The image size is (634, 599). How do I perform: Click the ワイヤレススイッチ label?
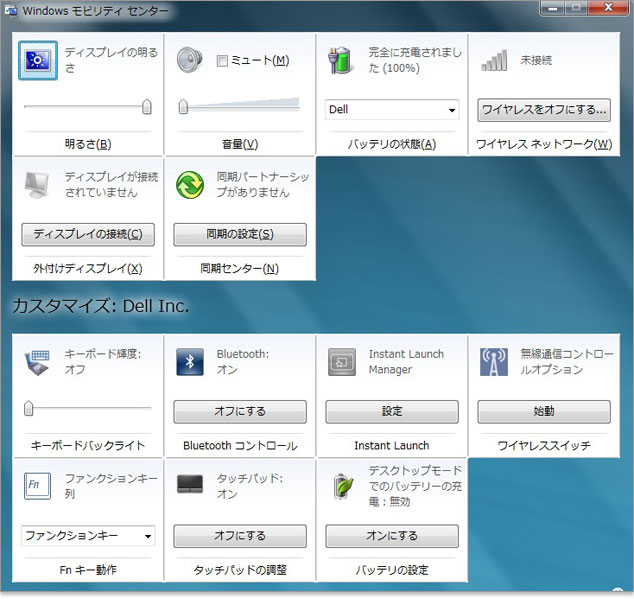click(x=544, y=446)
